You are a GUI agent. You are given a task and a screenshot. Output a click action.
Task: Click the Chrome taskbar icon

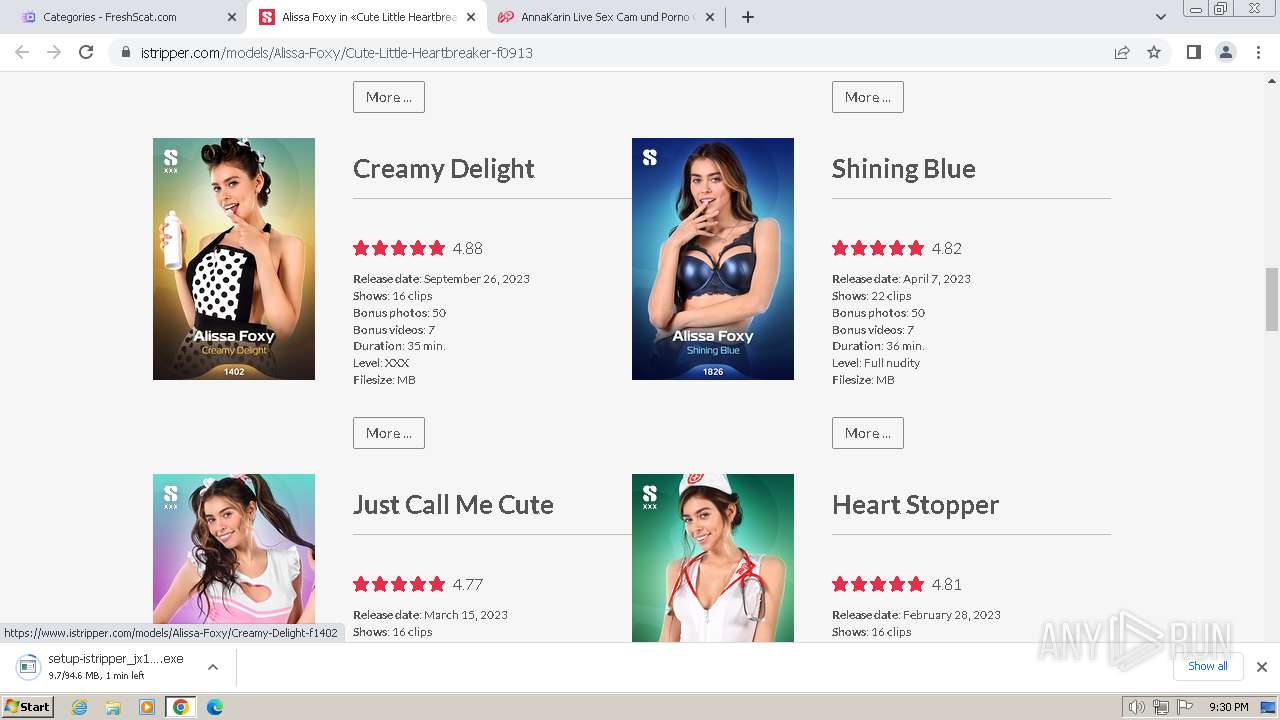point(181,707)
